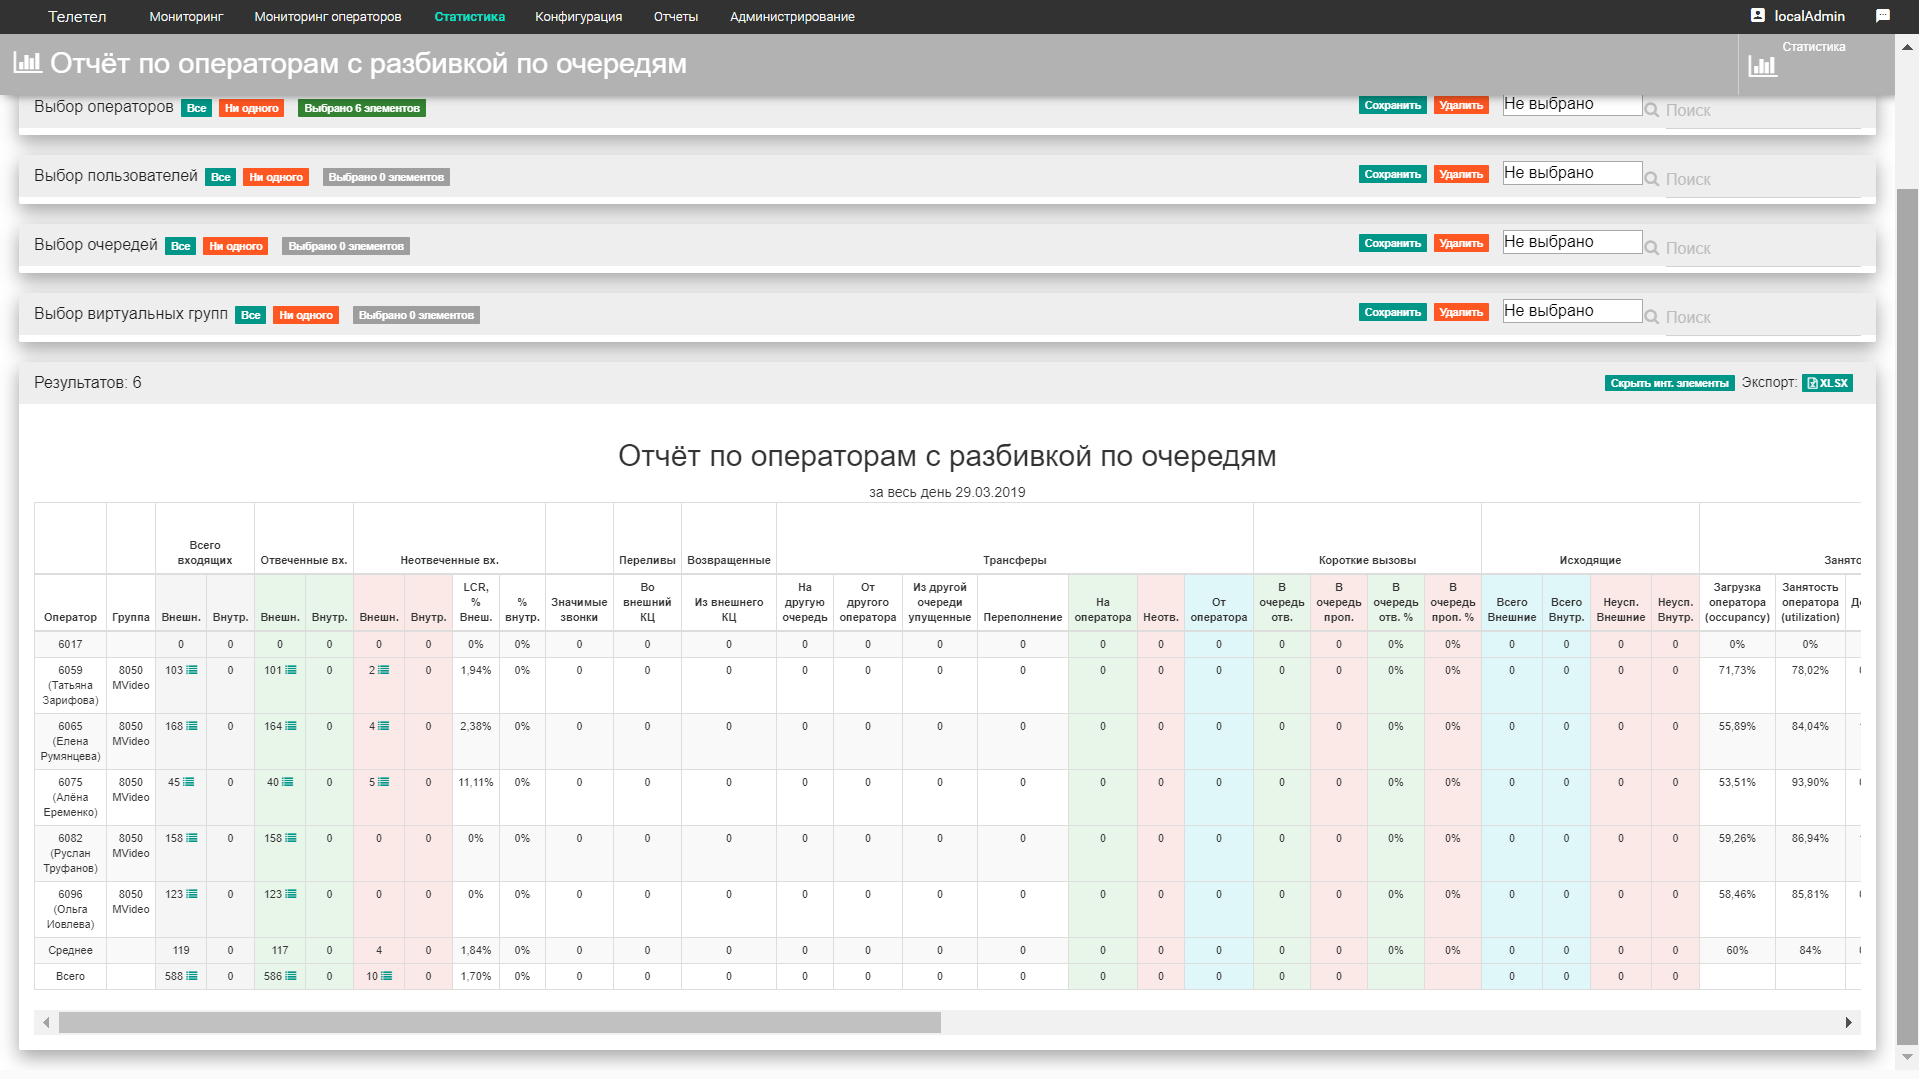
Task: Click left arrow of horizontal table scrollbar
Action: coord(46,1022)
